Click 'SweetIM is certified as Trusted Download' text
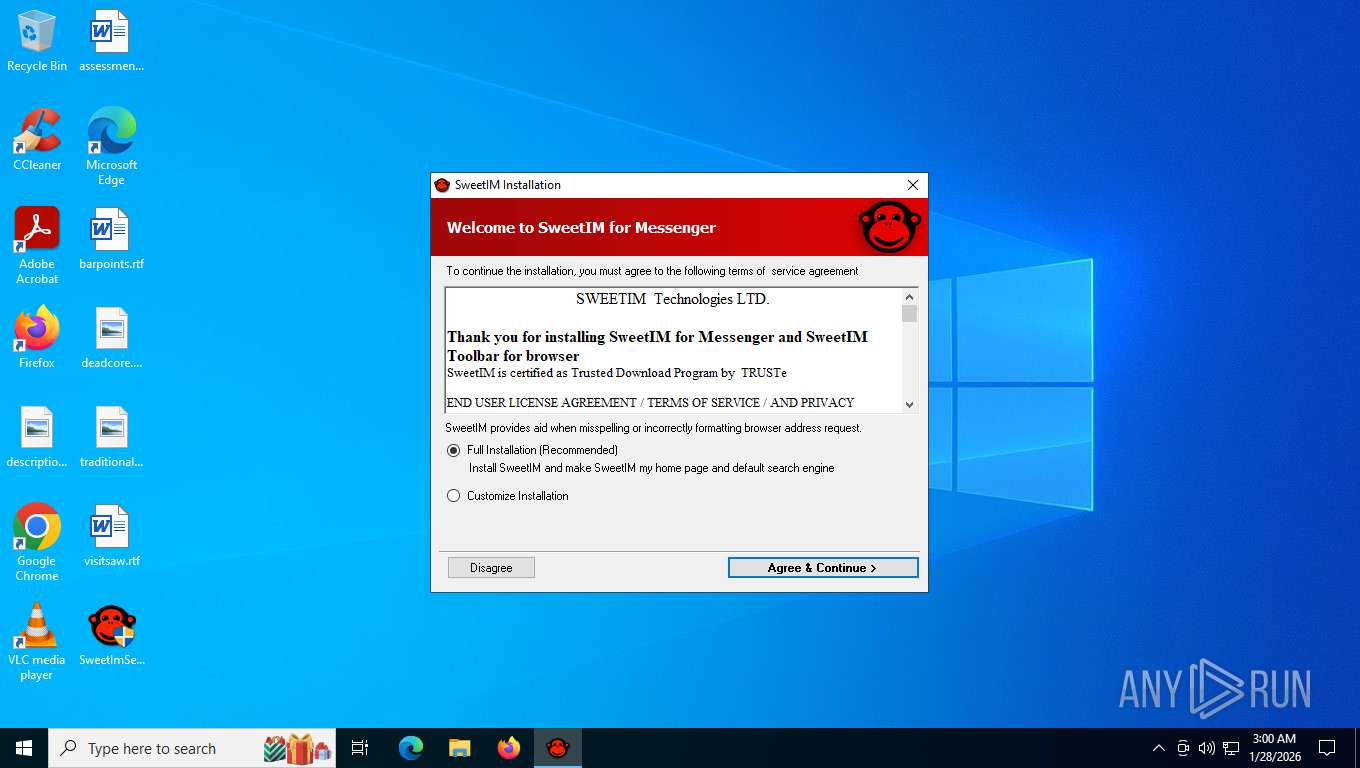Image resolution: width=1360 pixels, height=768 pixels. point(617,373)
